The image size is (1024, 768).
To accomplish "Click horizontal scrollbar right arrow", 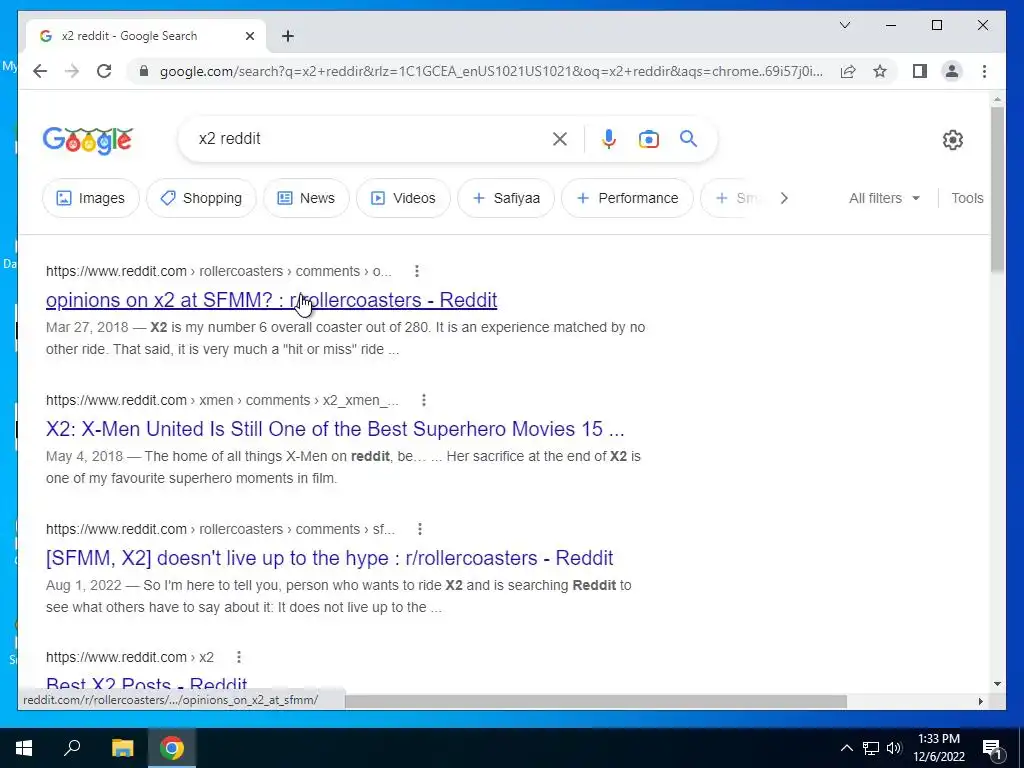I will coord(980,701).
